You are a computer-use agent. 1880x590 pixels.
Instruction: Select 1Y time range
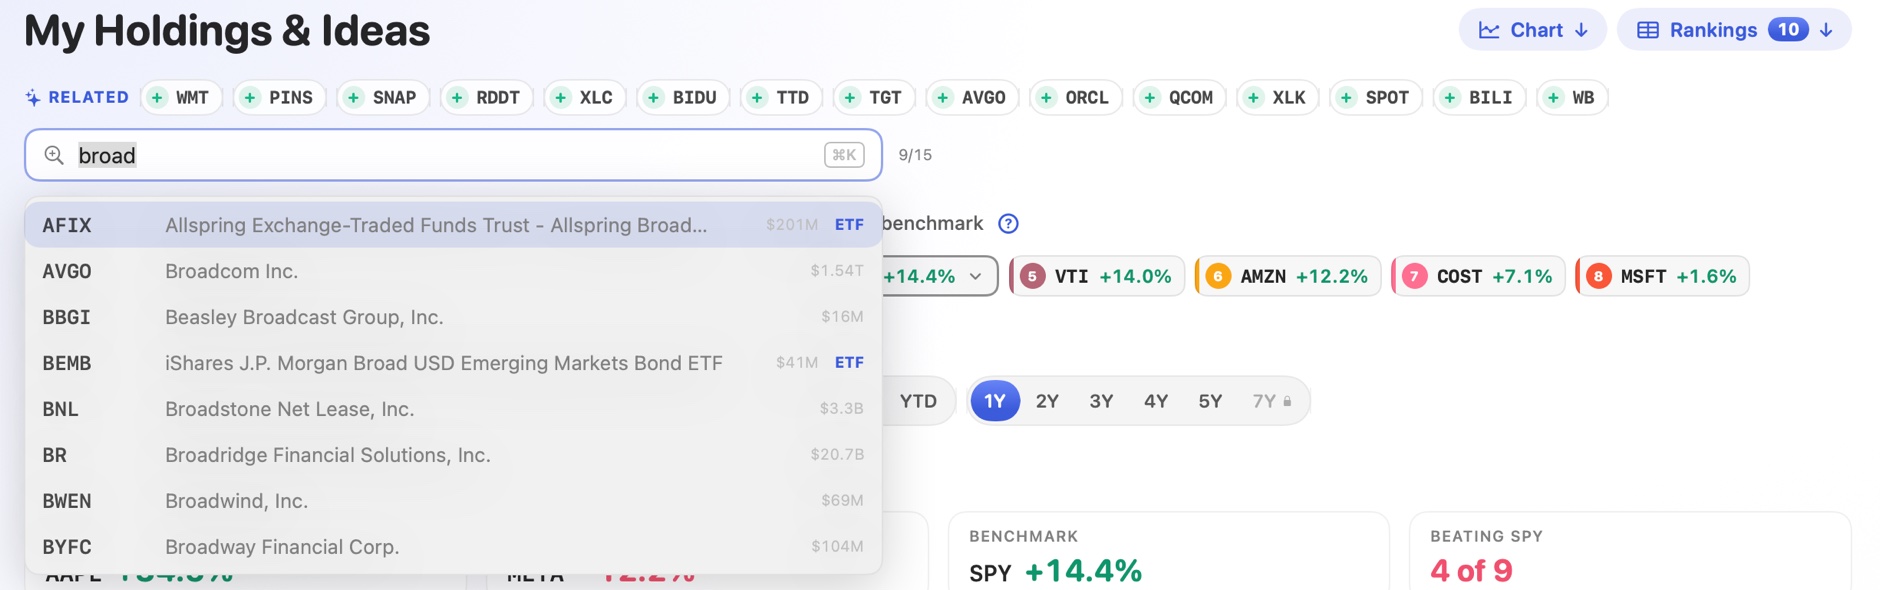point(995,401)
